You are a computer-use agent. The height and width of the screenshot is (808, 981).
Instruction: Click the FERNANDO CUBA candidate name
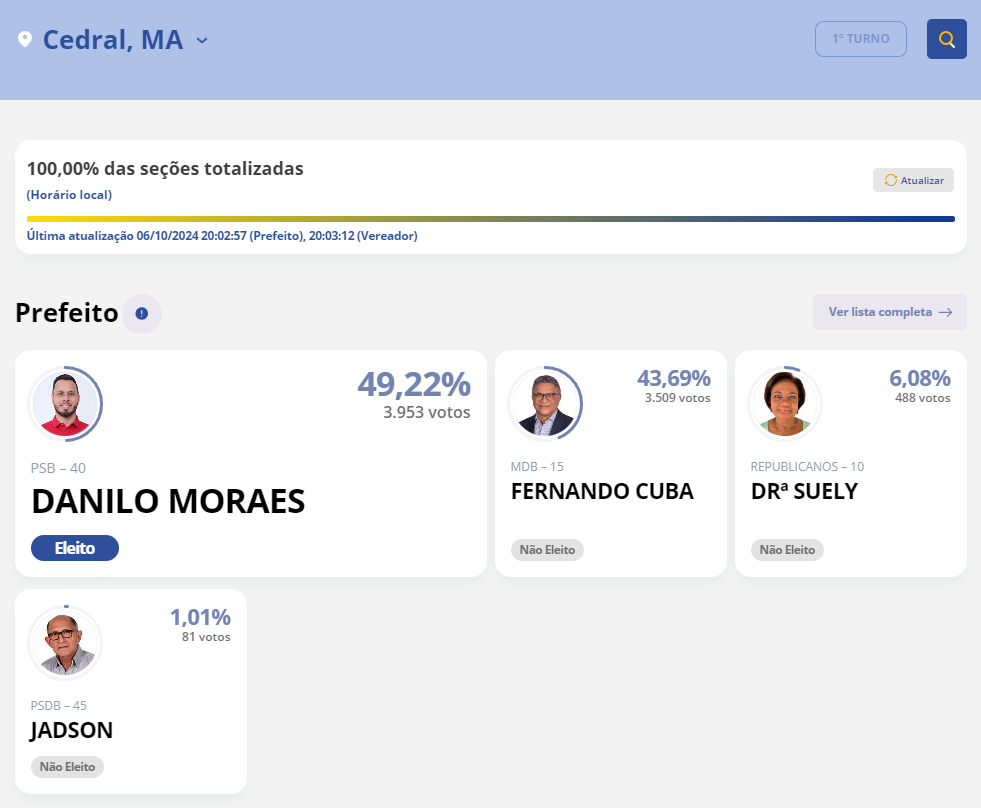[602, 492]
